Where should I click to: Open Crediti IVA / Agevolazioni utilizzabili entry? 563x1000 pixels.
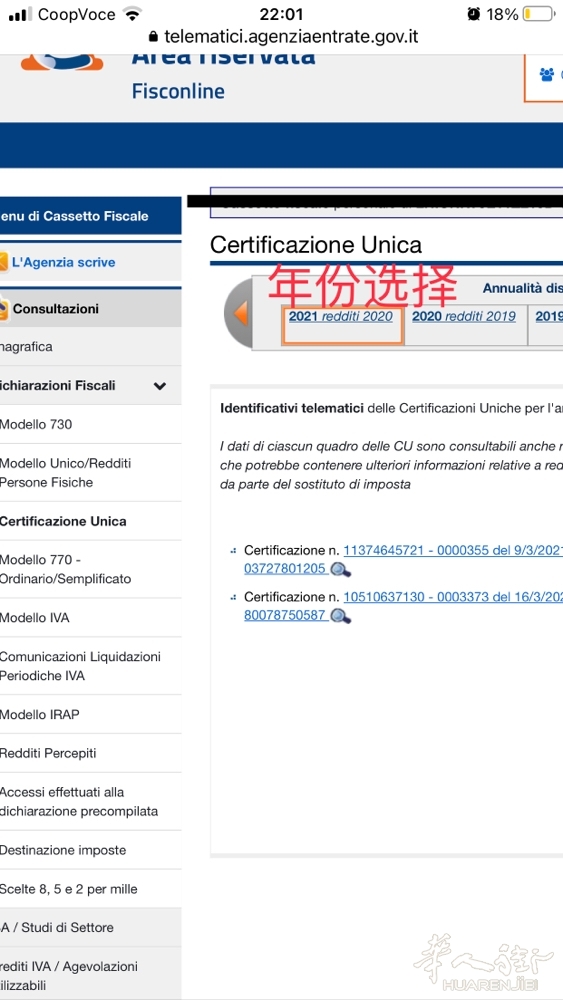[91, 974]
